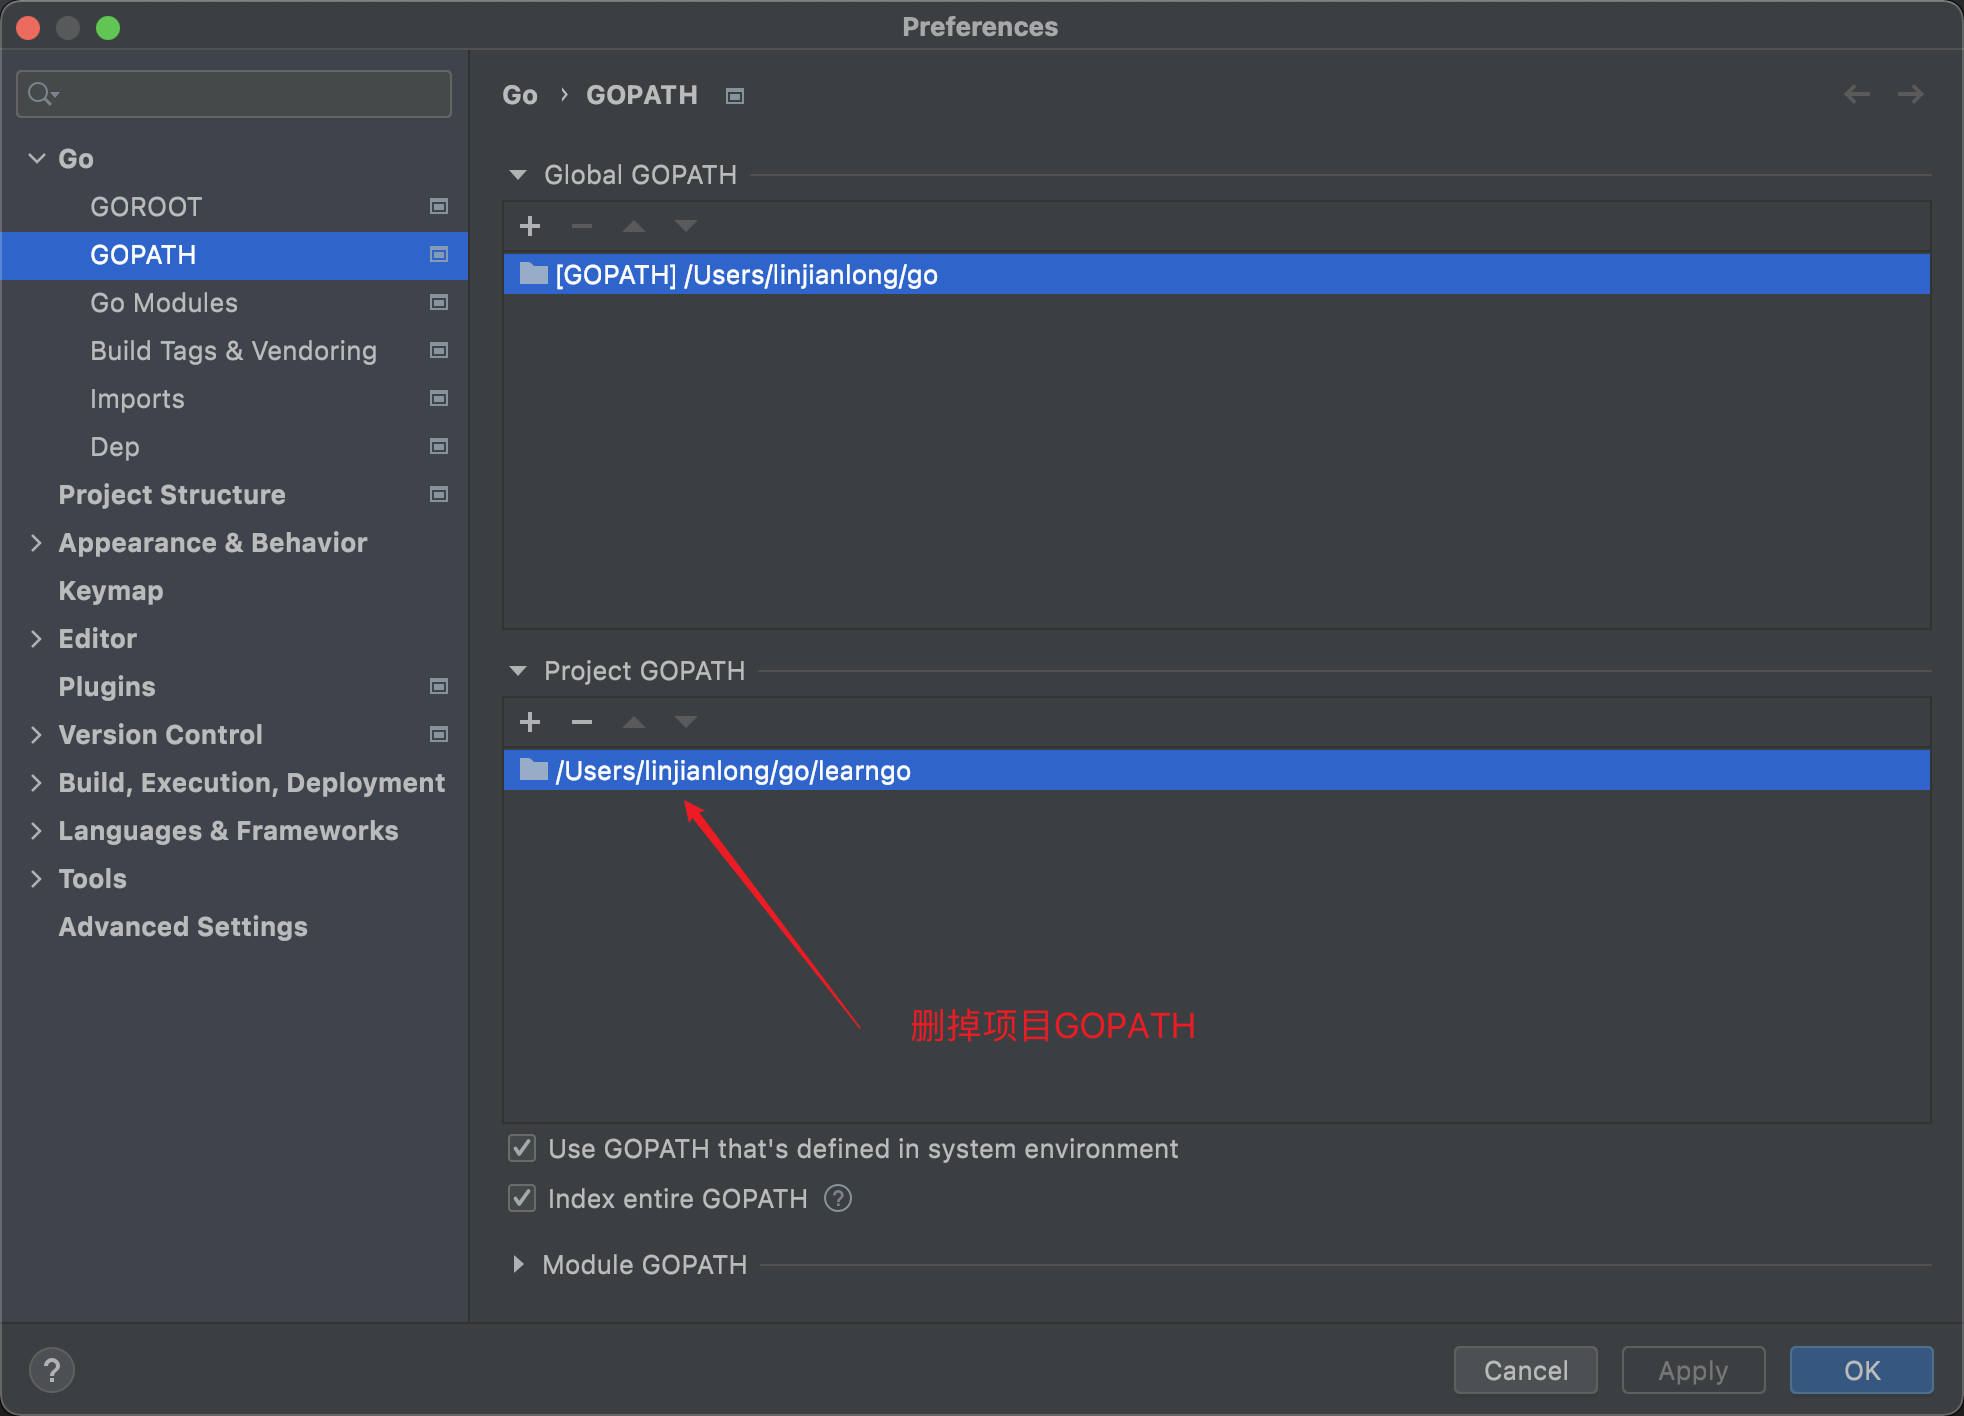Click the settings icon next to GOPATH breadcrumb
The width and height of the screenshot is (1964, 1416).
tap(734, 95)
